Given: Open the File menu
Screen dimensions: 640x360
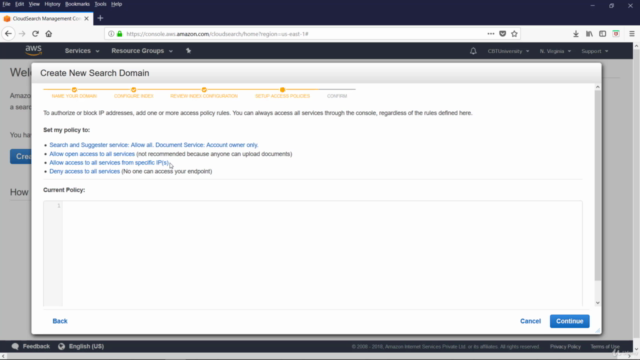Looking at the screenshot, I should click(6, 4).
